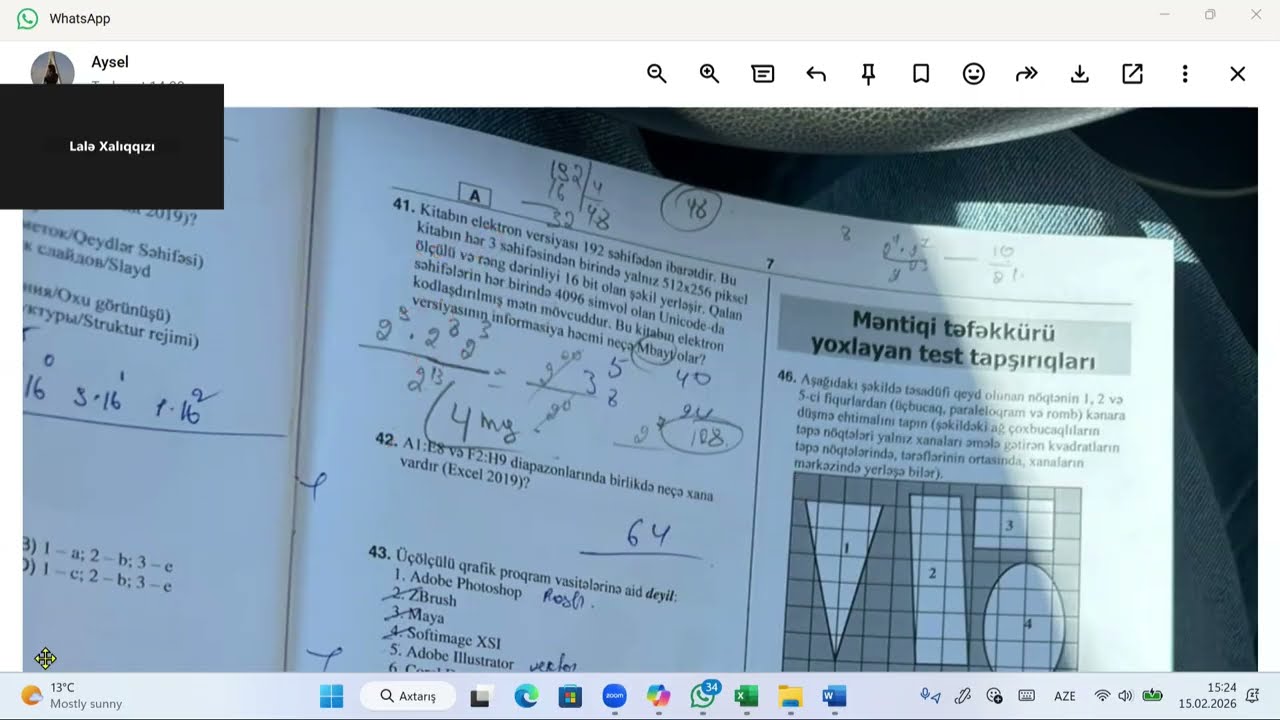
Task: Pin this photo message
Action: click(868, 74)
